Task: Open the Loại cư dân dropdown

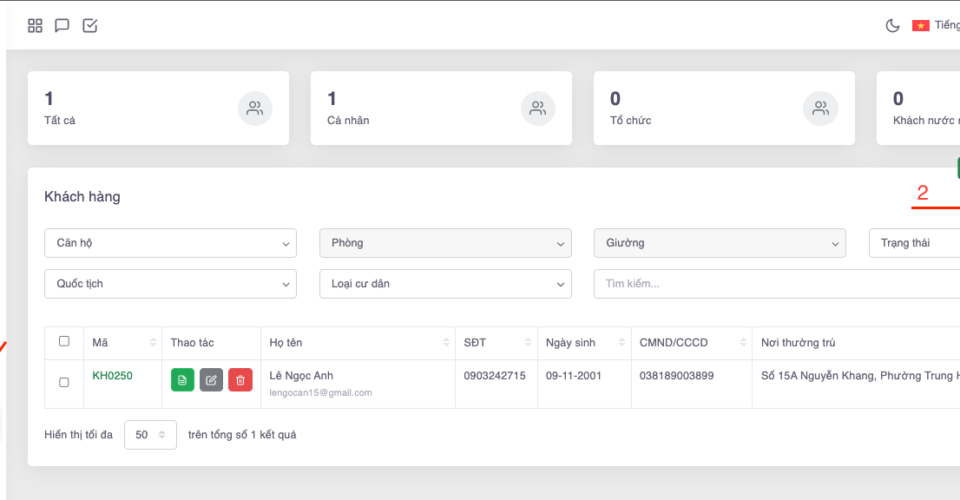Action: tap(445, 284)
